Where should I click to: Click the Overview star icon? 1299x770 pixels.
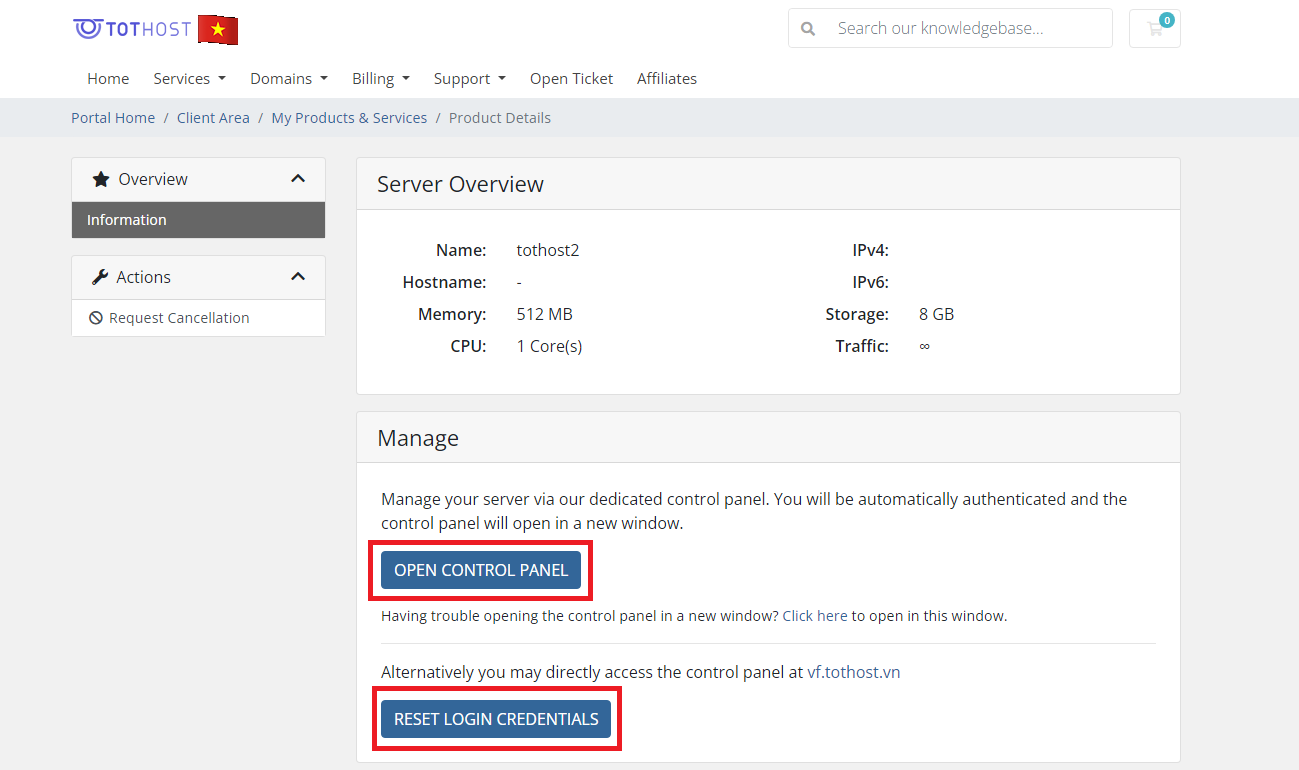(x=100, y=180)
